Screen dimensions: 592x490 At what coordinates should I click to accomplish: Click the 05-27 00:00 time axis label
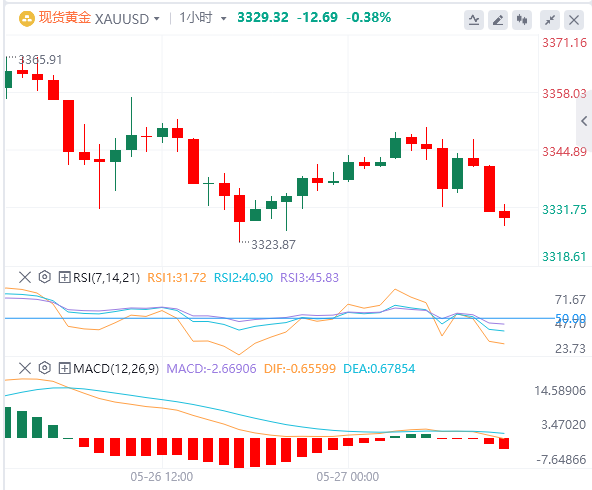pos(348,477)
